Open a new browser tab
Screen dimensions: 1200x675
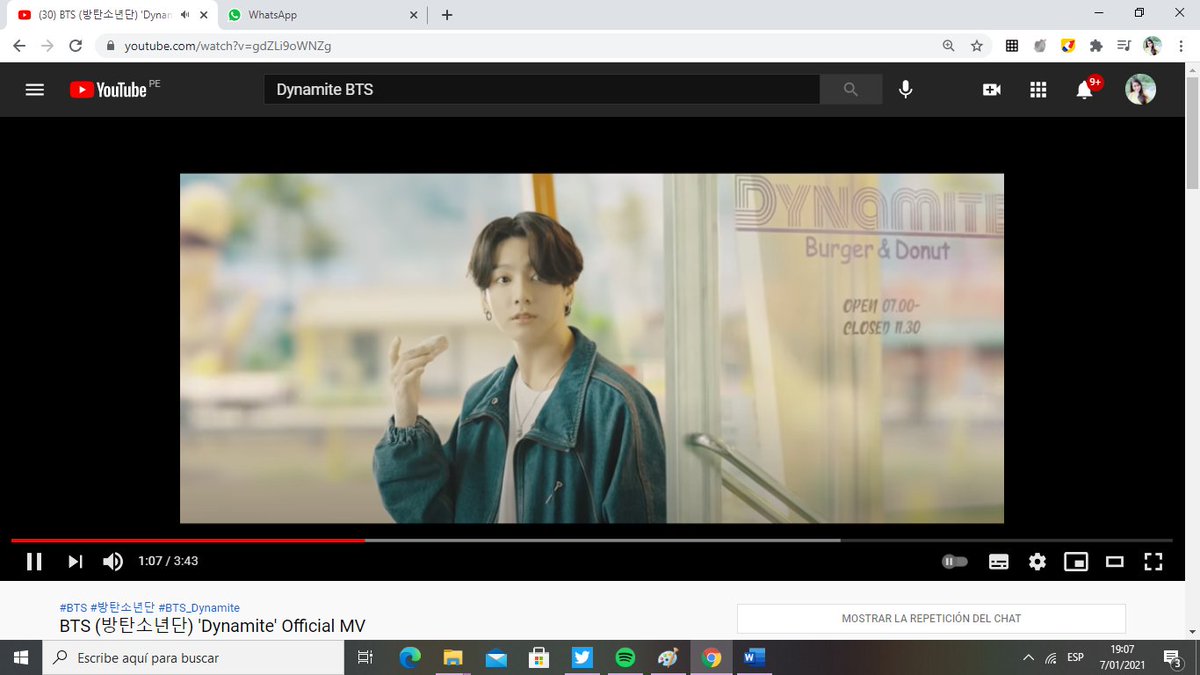pyautogui.click(x=446, y=15)
